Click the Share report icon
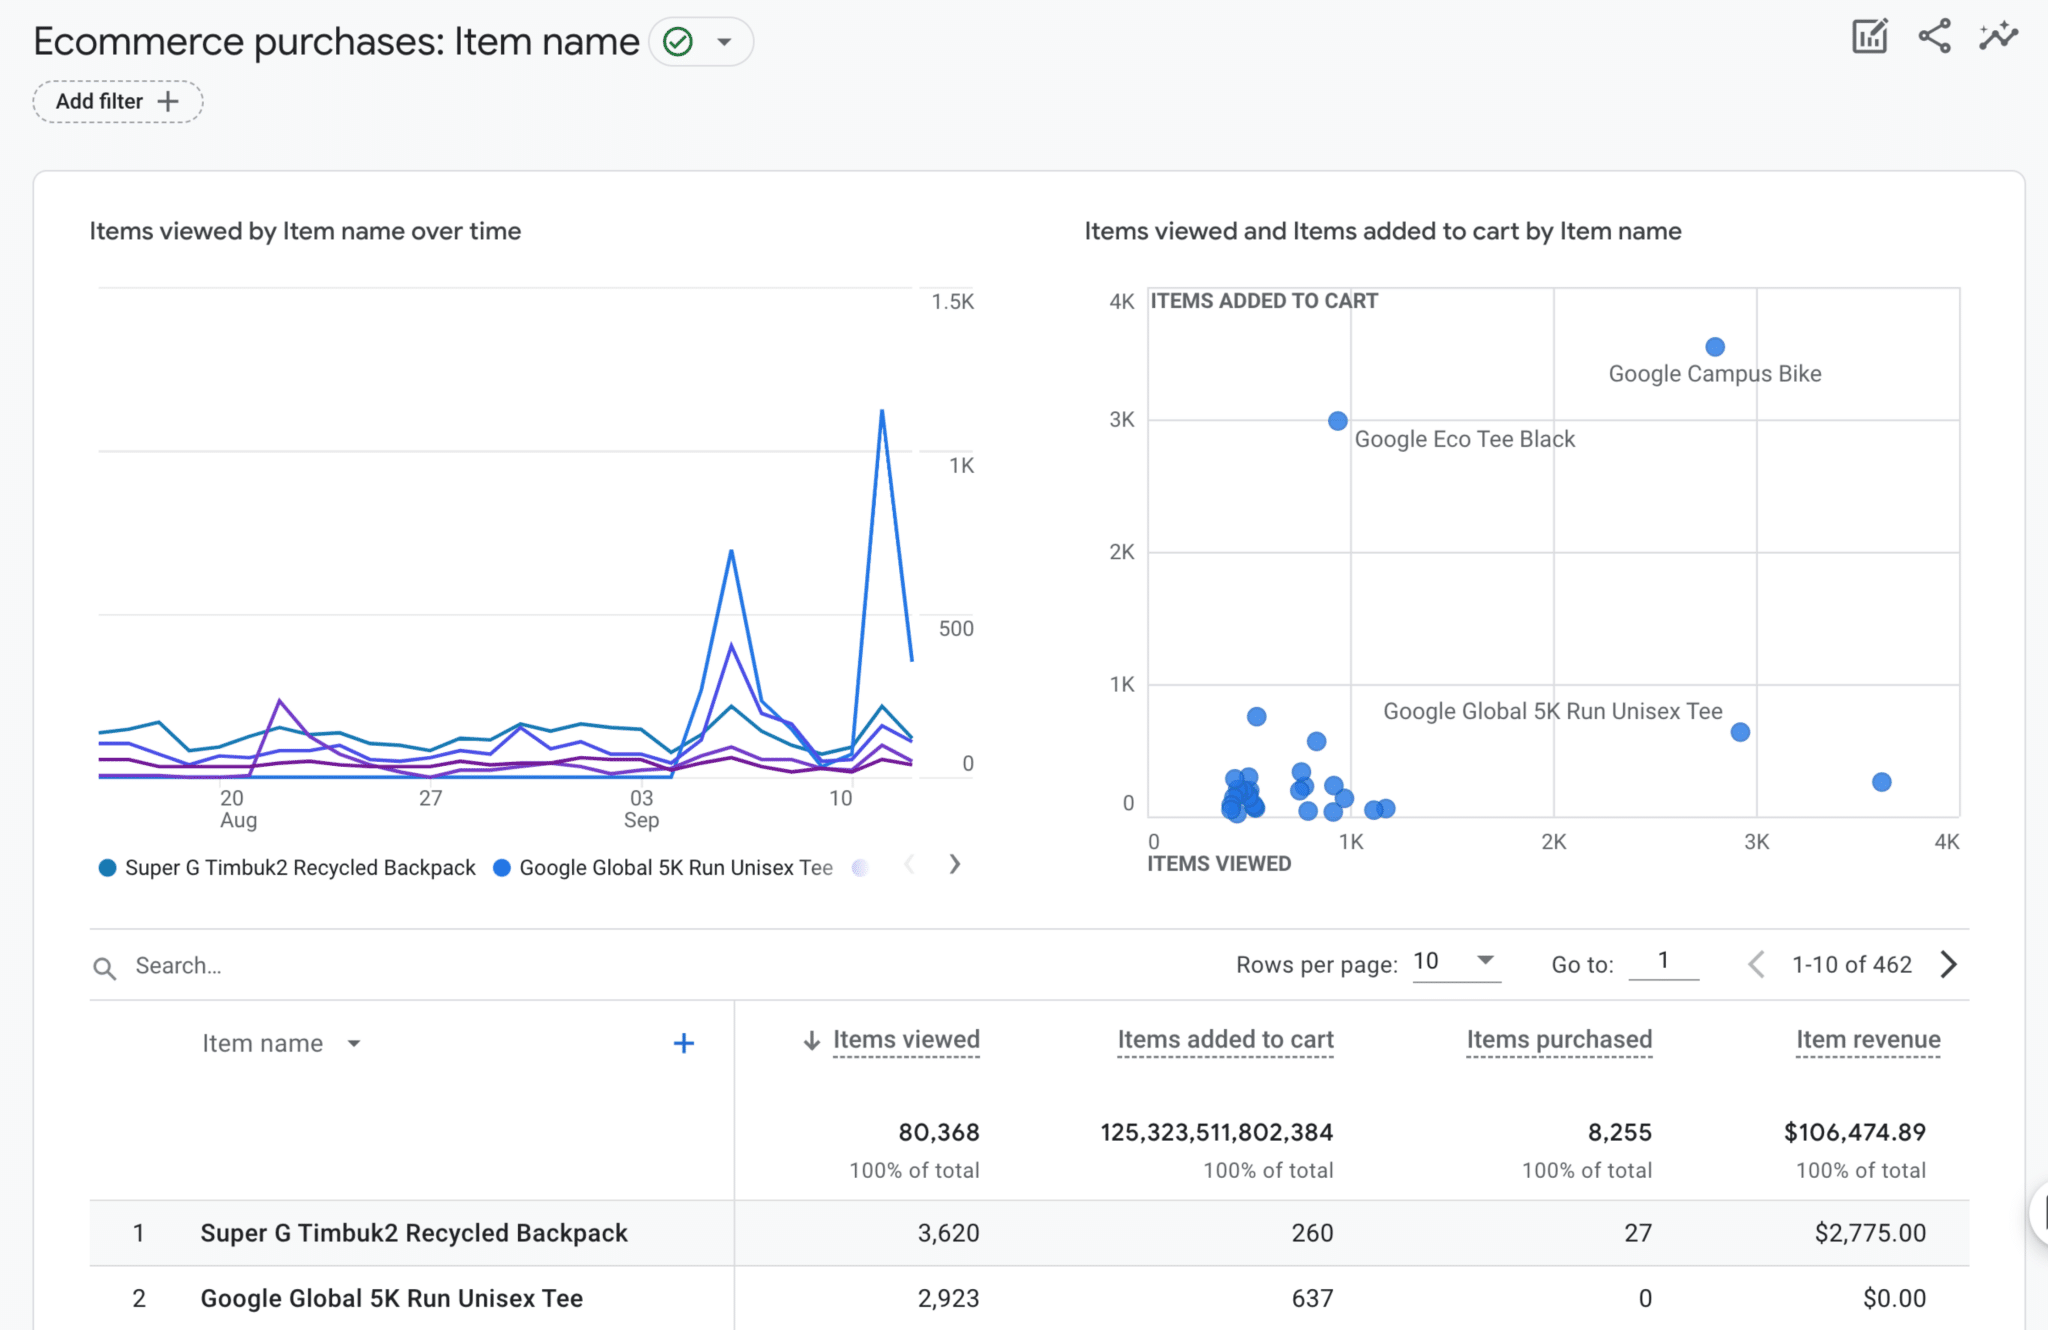The width and height of the screenshot is (2048, 1330). tap(1936, 35)
